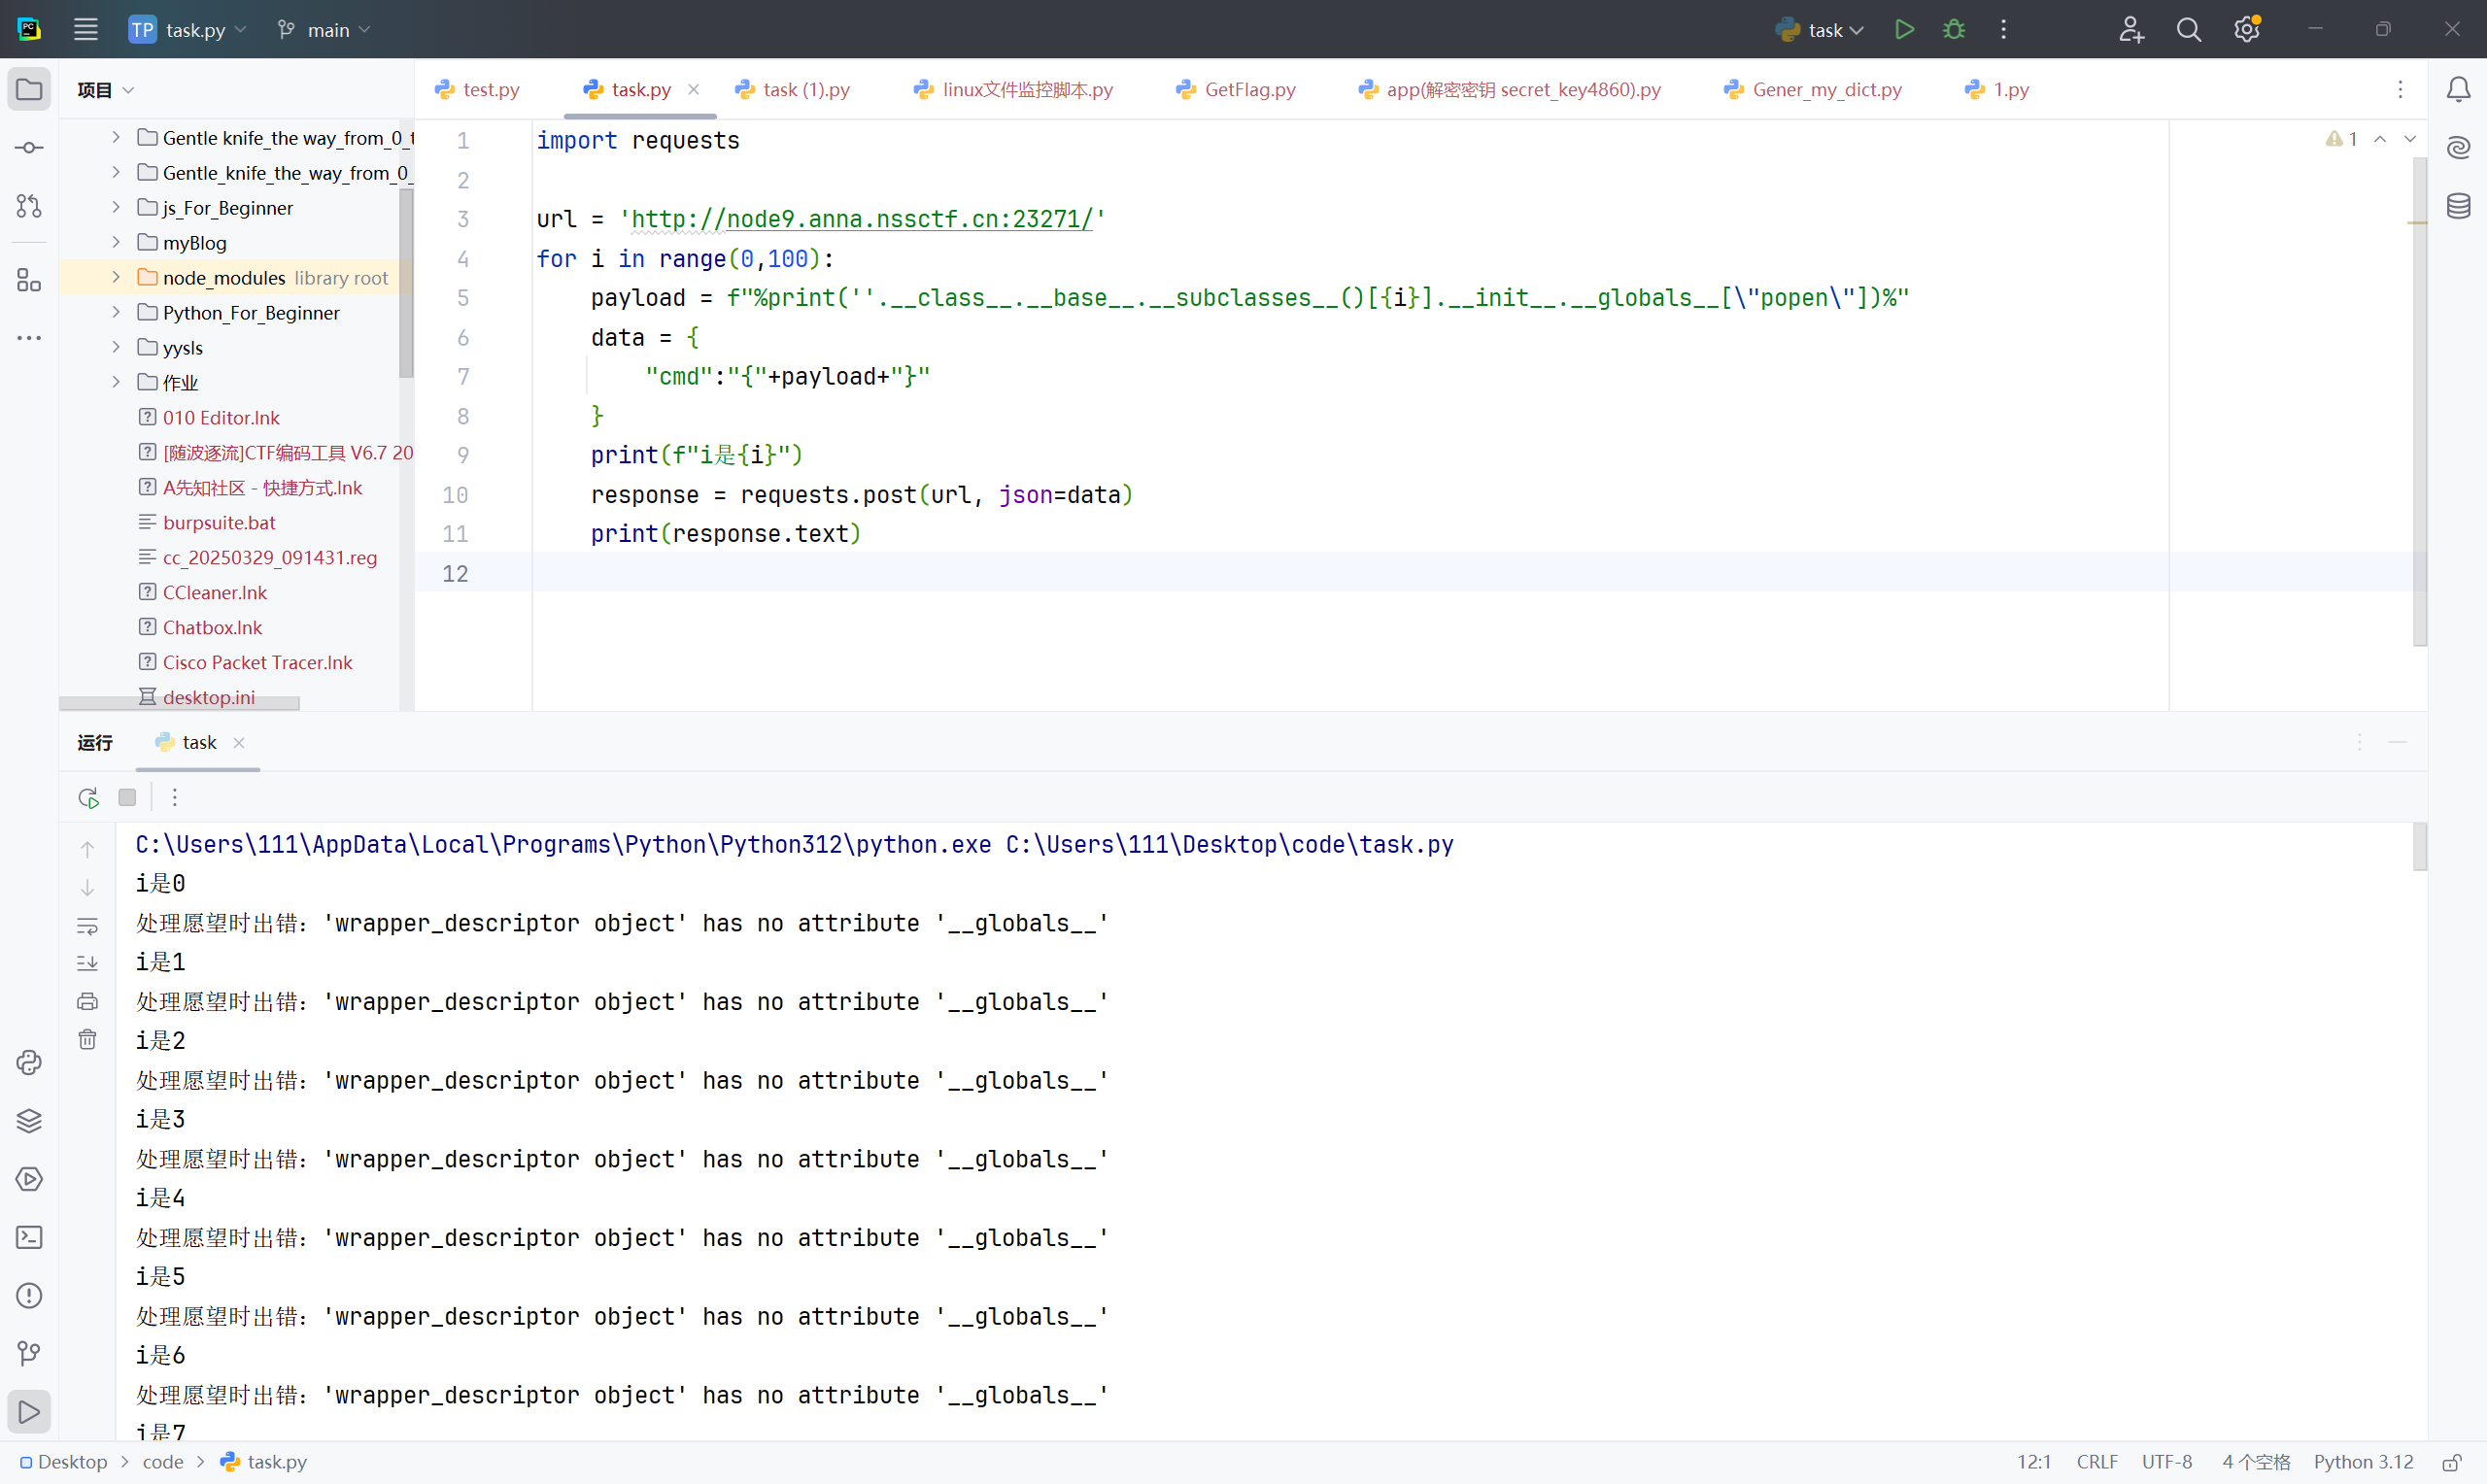Jump to previous highlighted warning
Viewport: 2487px width, 1484px height.
2380,139
